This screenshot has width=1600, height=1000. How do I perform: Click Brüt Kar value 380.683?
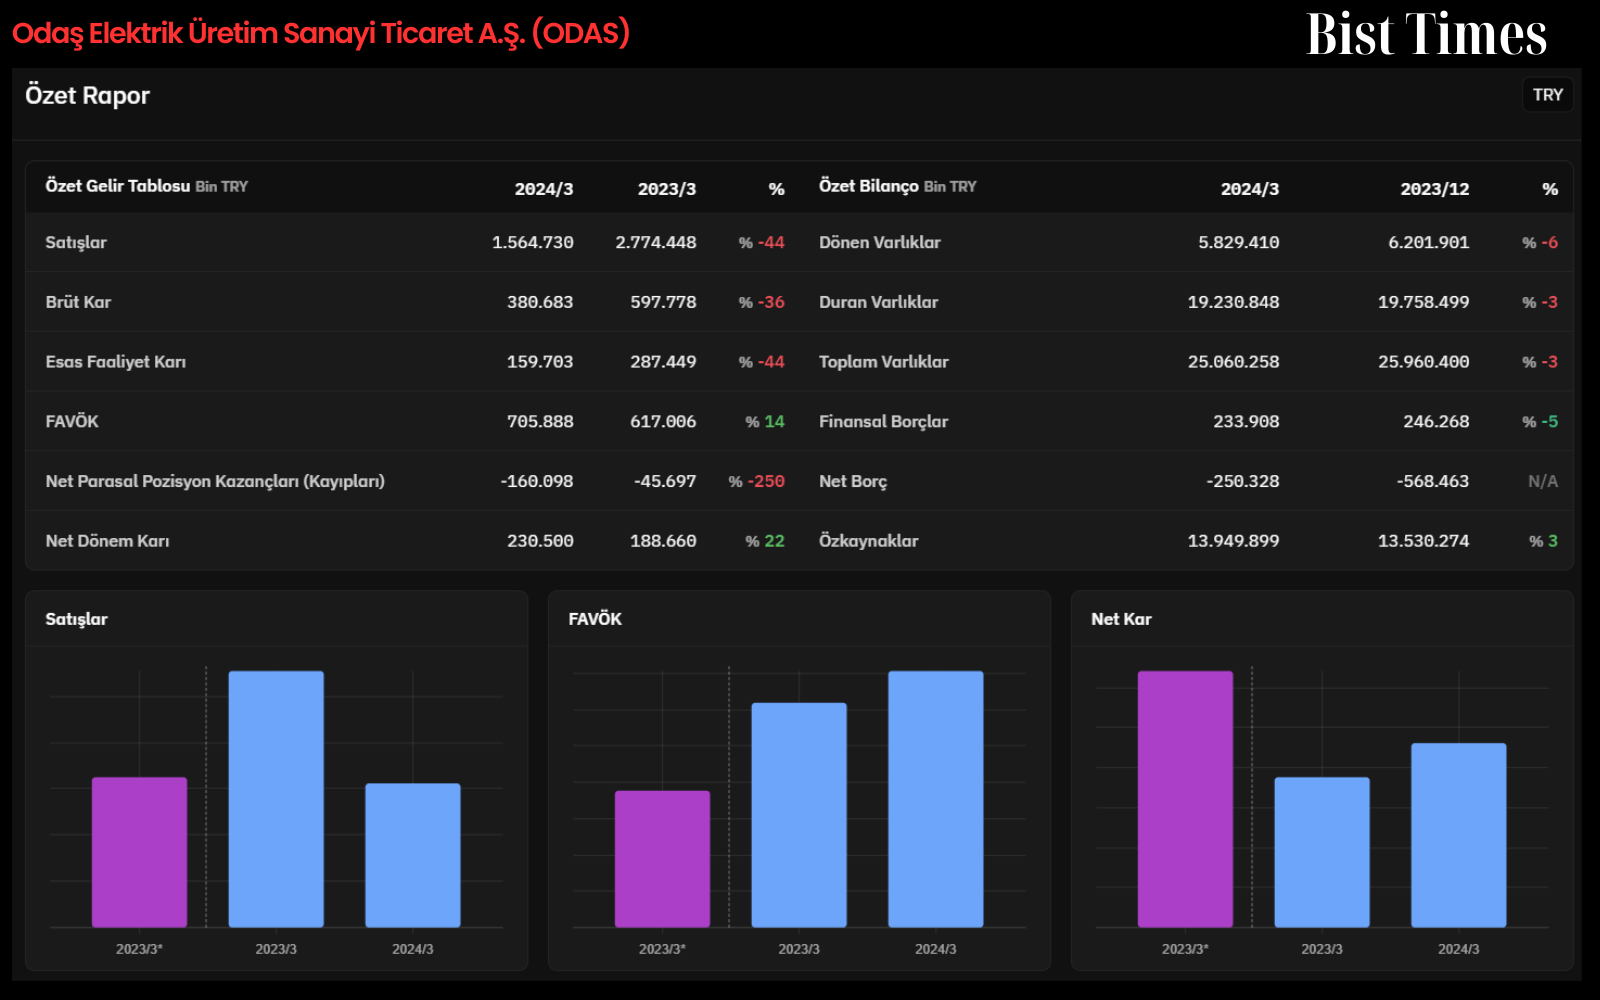pyautogui.click(x=540, y=302)
